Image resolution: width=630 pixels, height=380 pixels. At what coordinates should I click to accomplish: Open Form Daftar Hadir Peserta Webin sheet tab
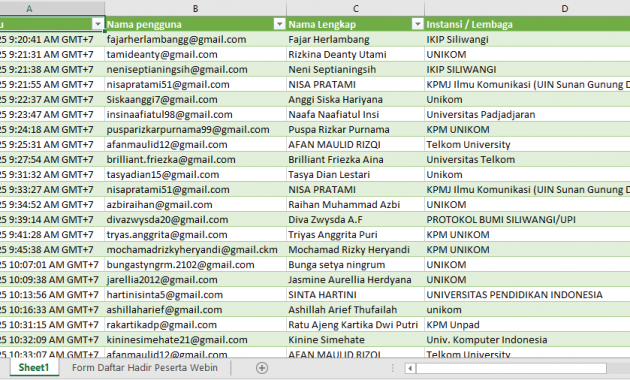point(145,368)
